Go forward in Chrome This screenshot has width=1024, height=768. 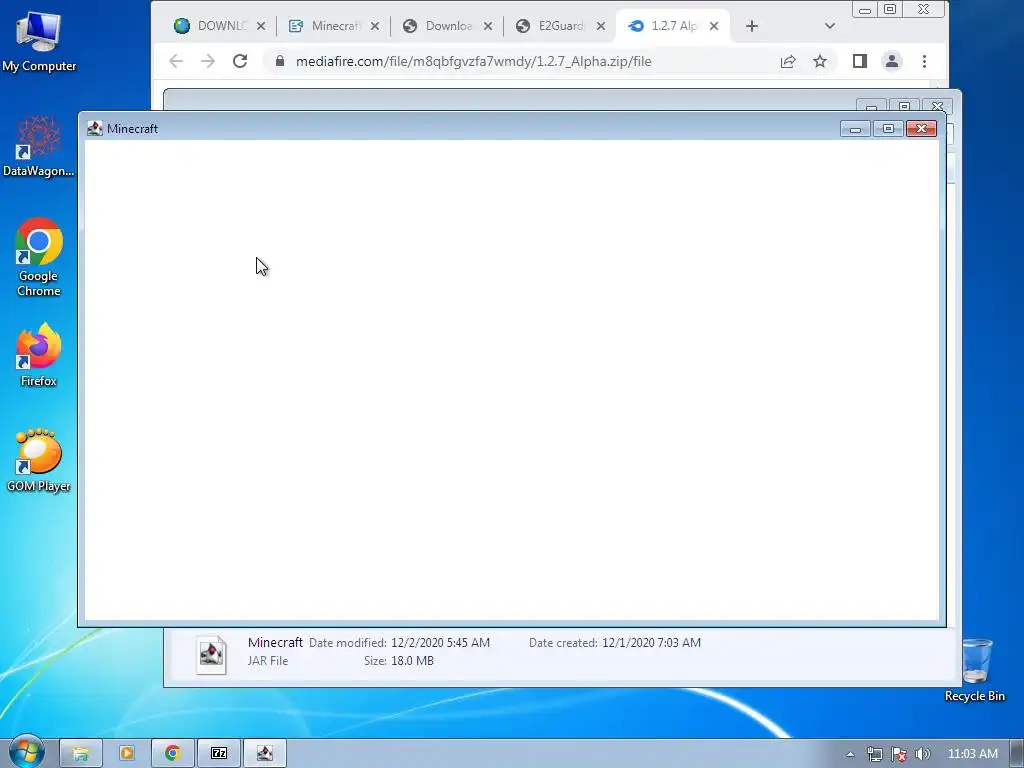(208, 61)
